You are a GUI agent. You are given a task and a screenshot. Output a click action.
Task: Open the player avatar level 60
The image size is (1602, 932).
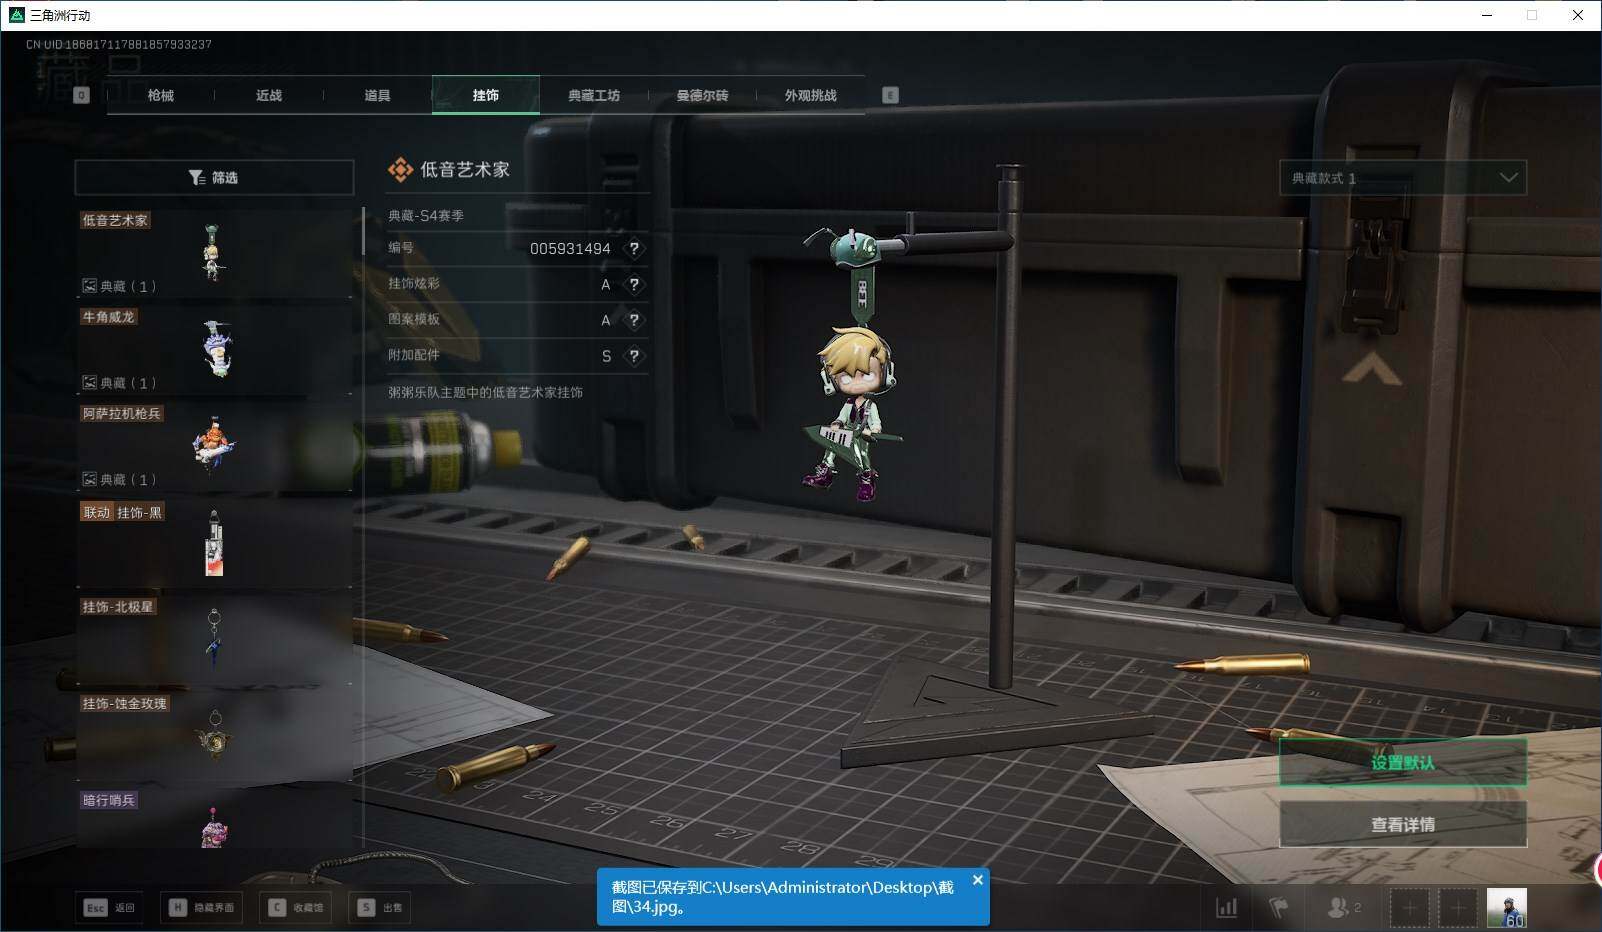coord(1506,907)
